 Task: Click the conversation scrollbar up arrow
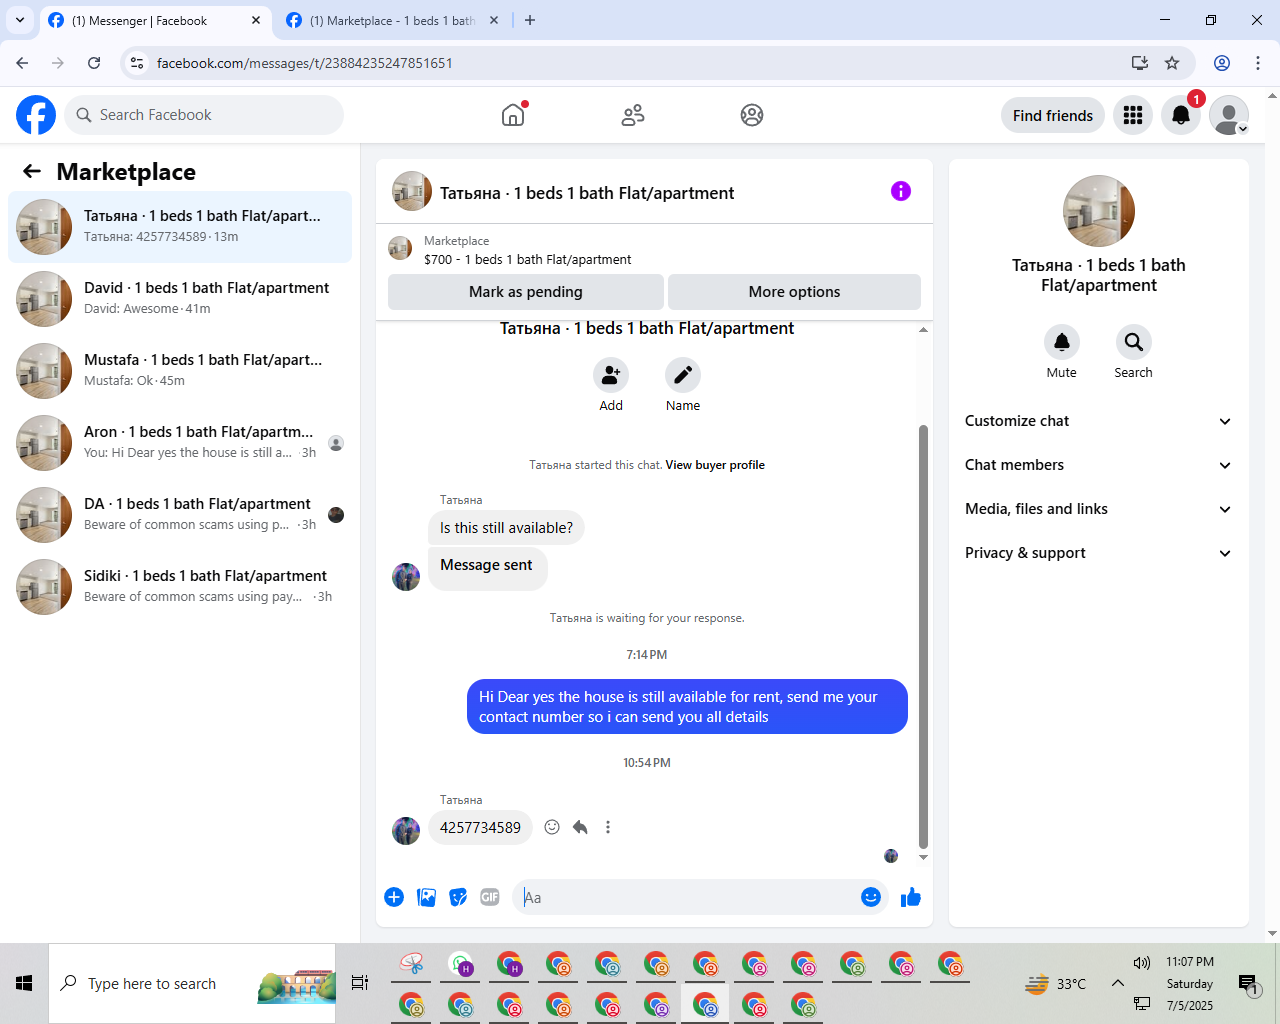pyautogui.click(x=923, y=330)
